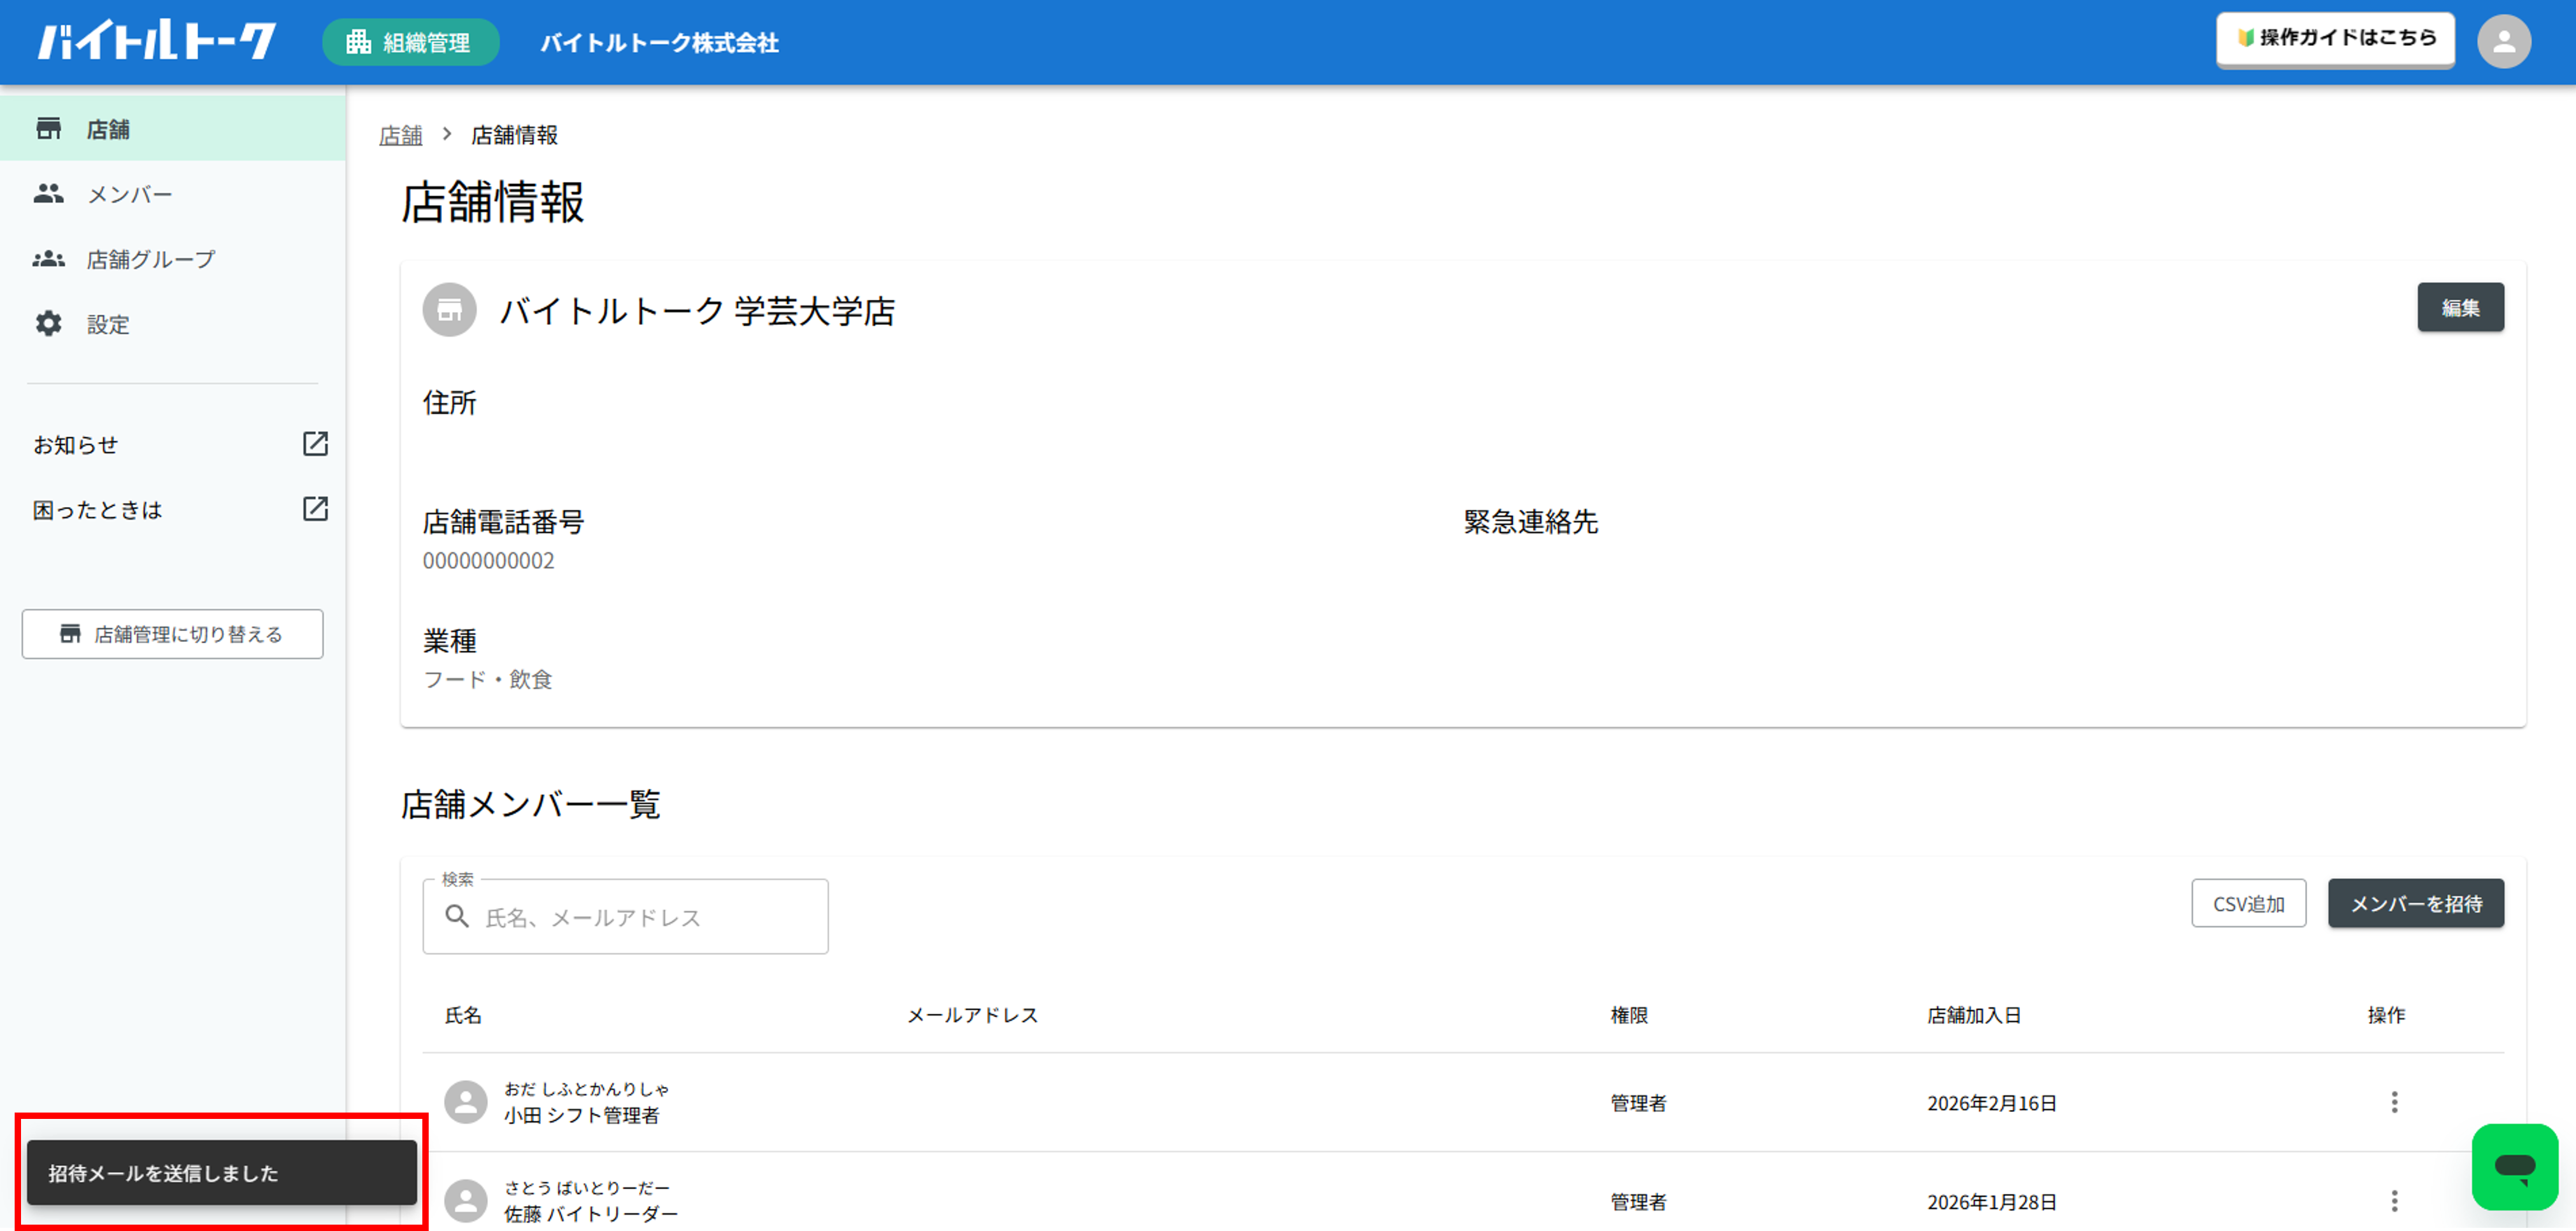Click the 氏名 column header
The height and width of the screenshot is (1231, 2576).
pyautogui.click(x=463, y=1016)
